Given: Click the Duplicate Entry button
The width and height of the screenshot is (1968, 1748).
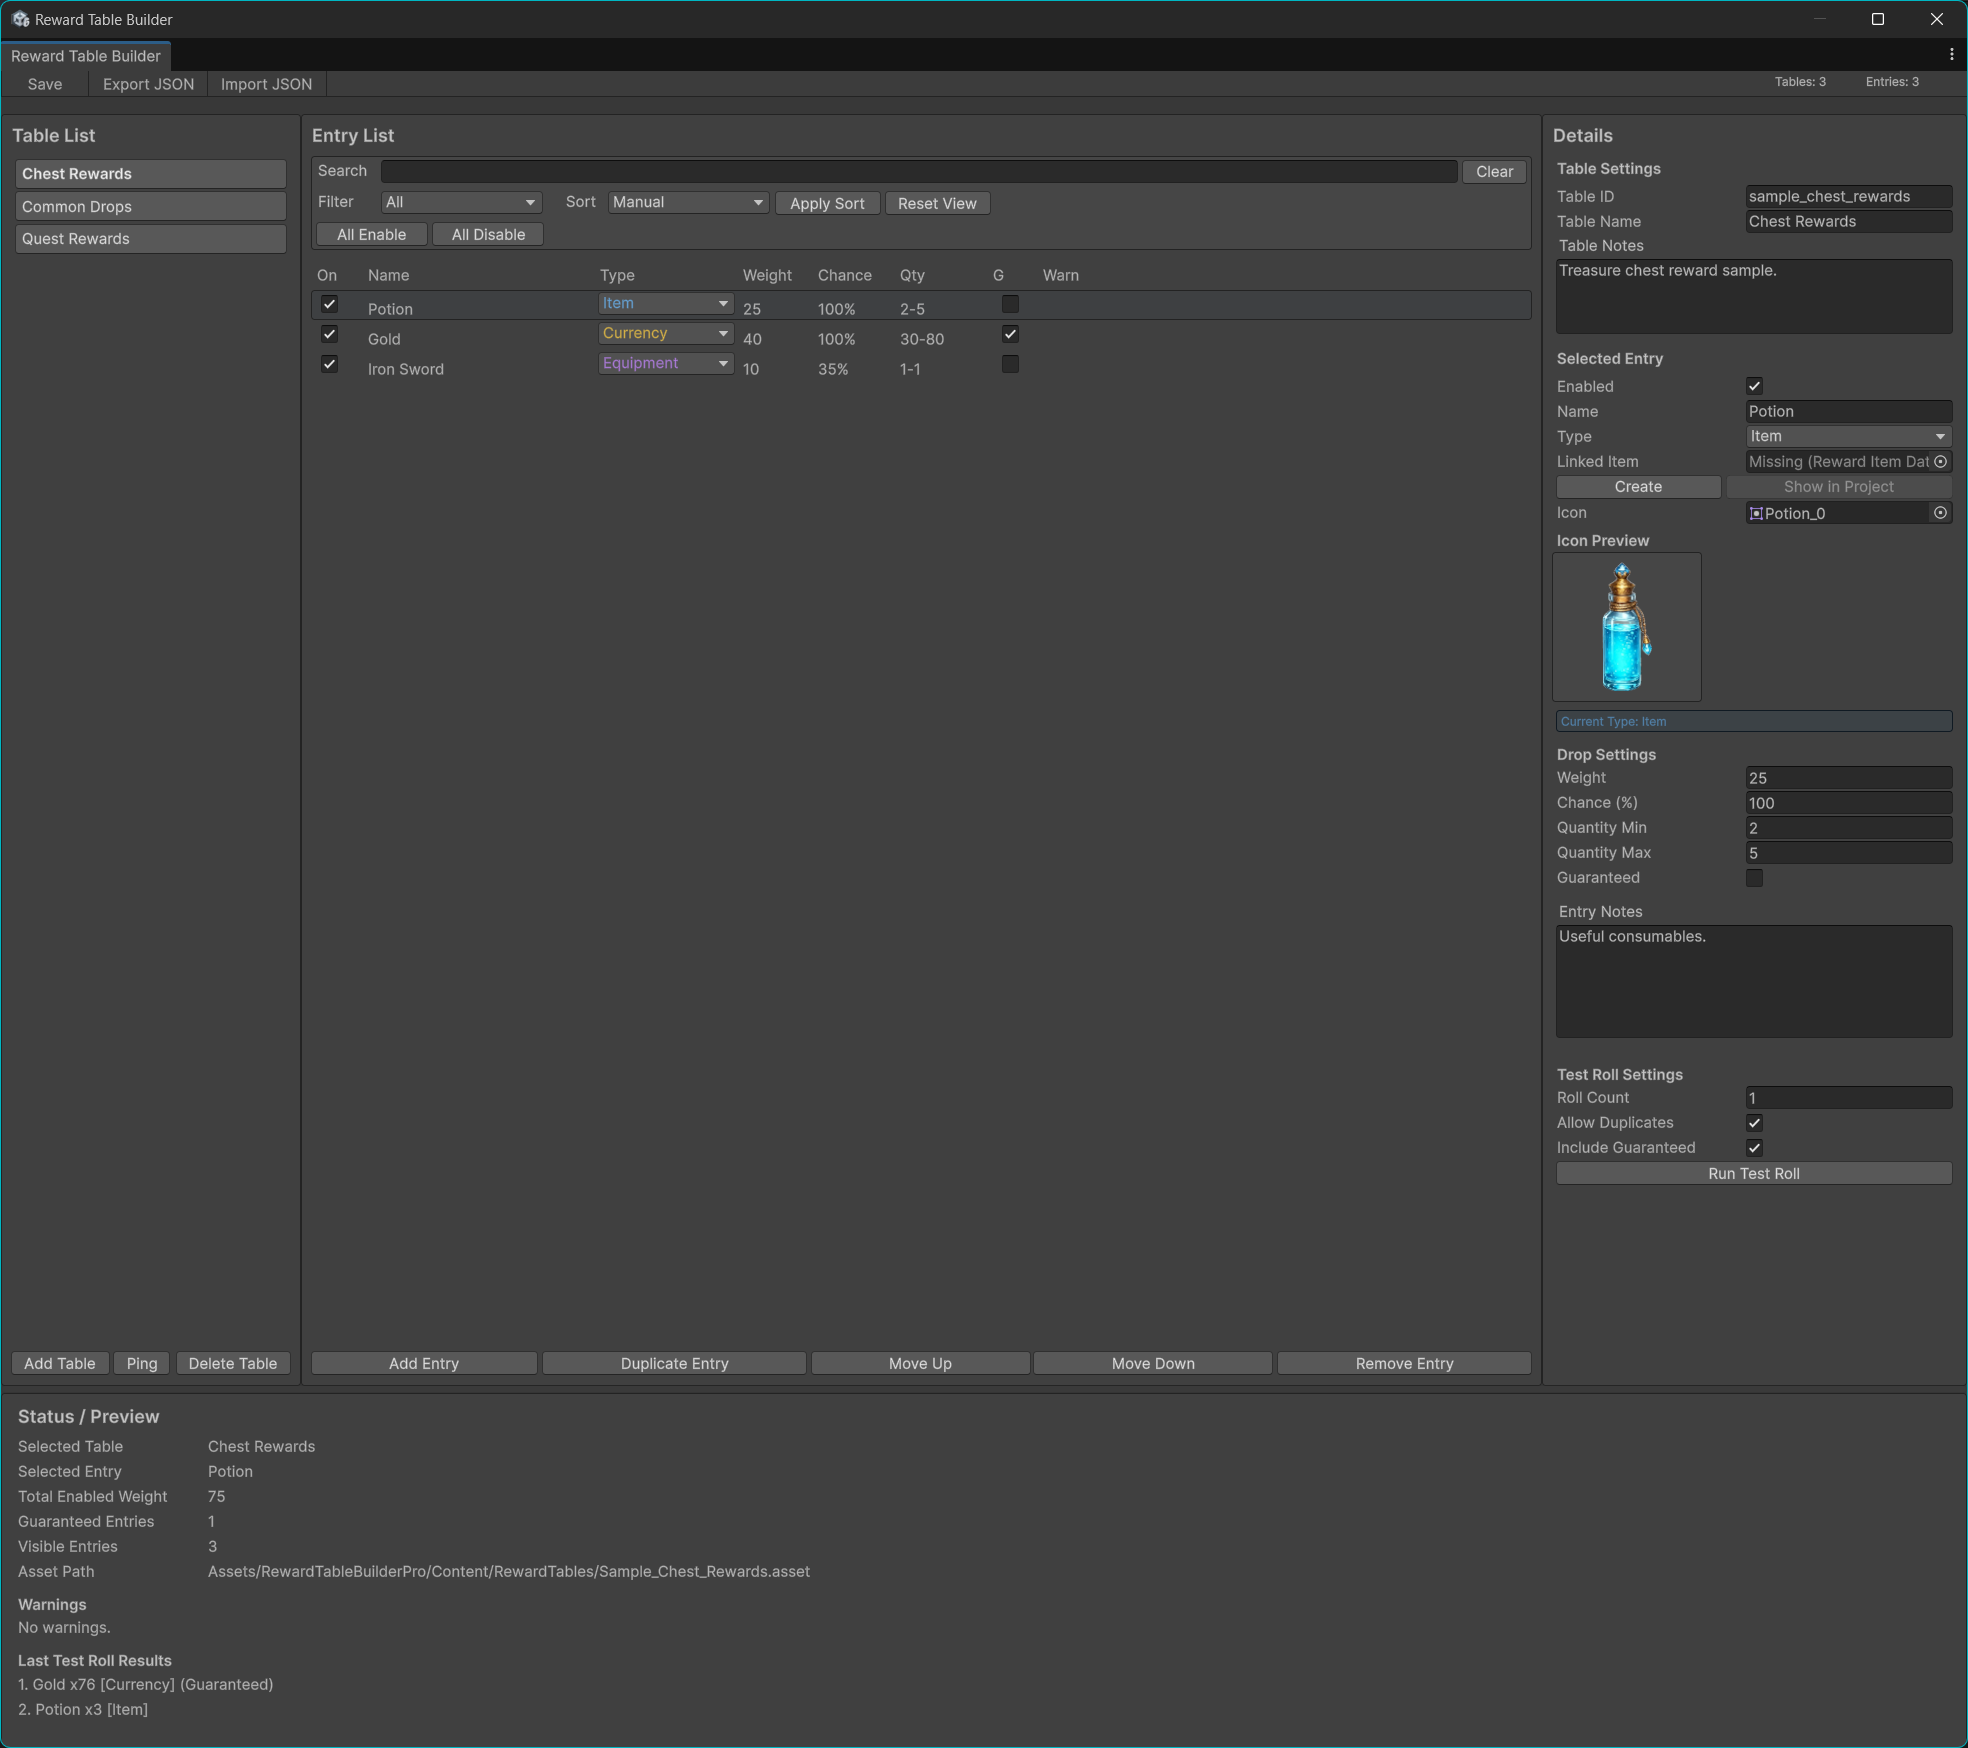Looking at the screenshot, I should point(674,1364).
